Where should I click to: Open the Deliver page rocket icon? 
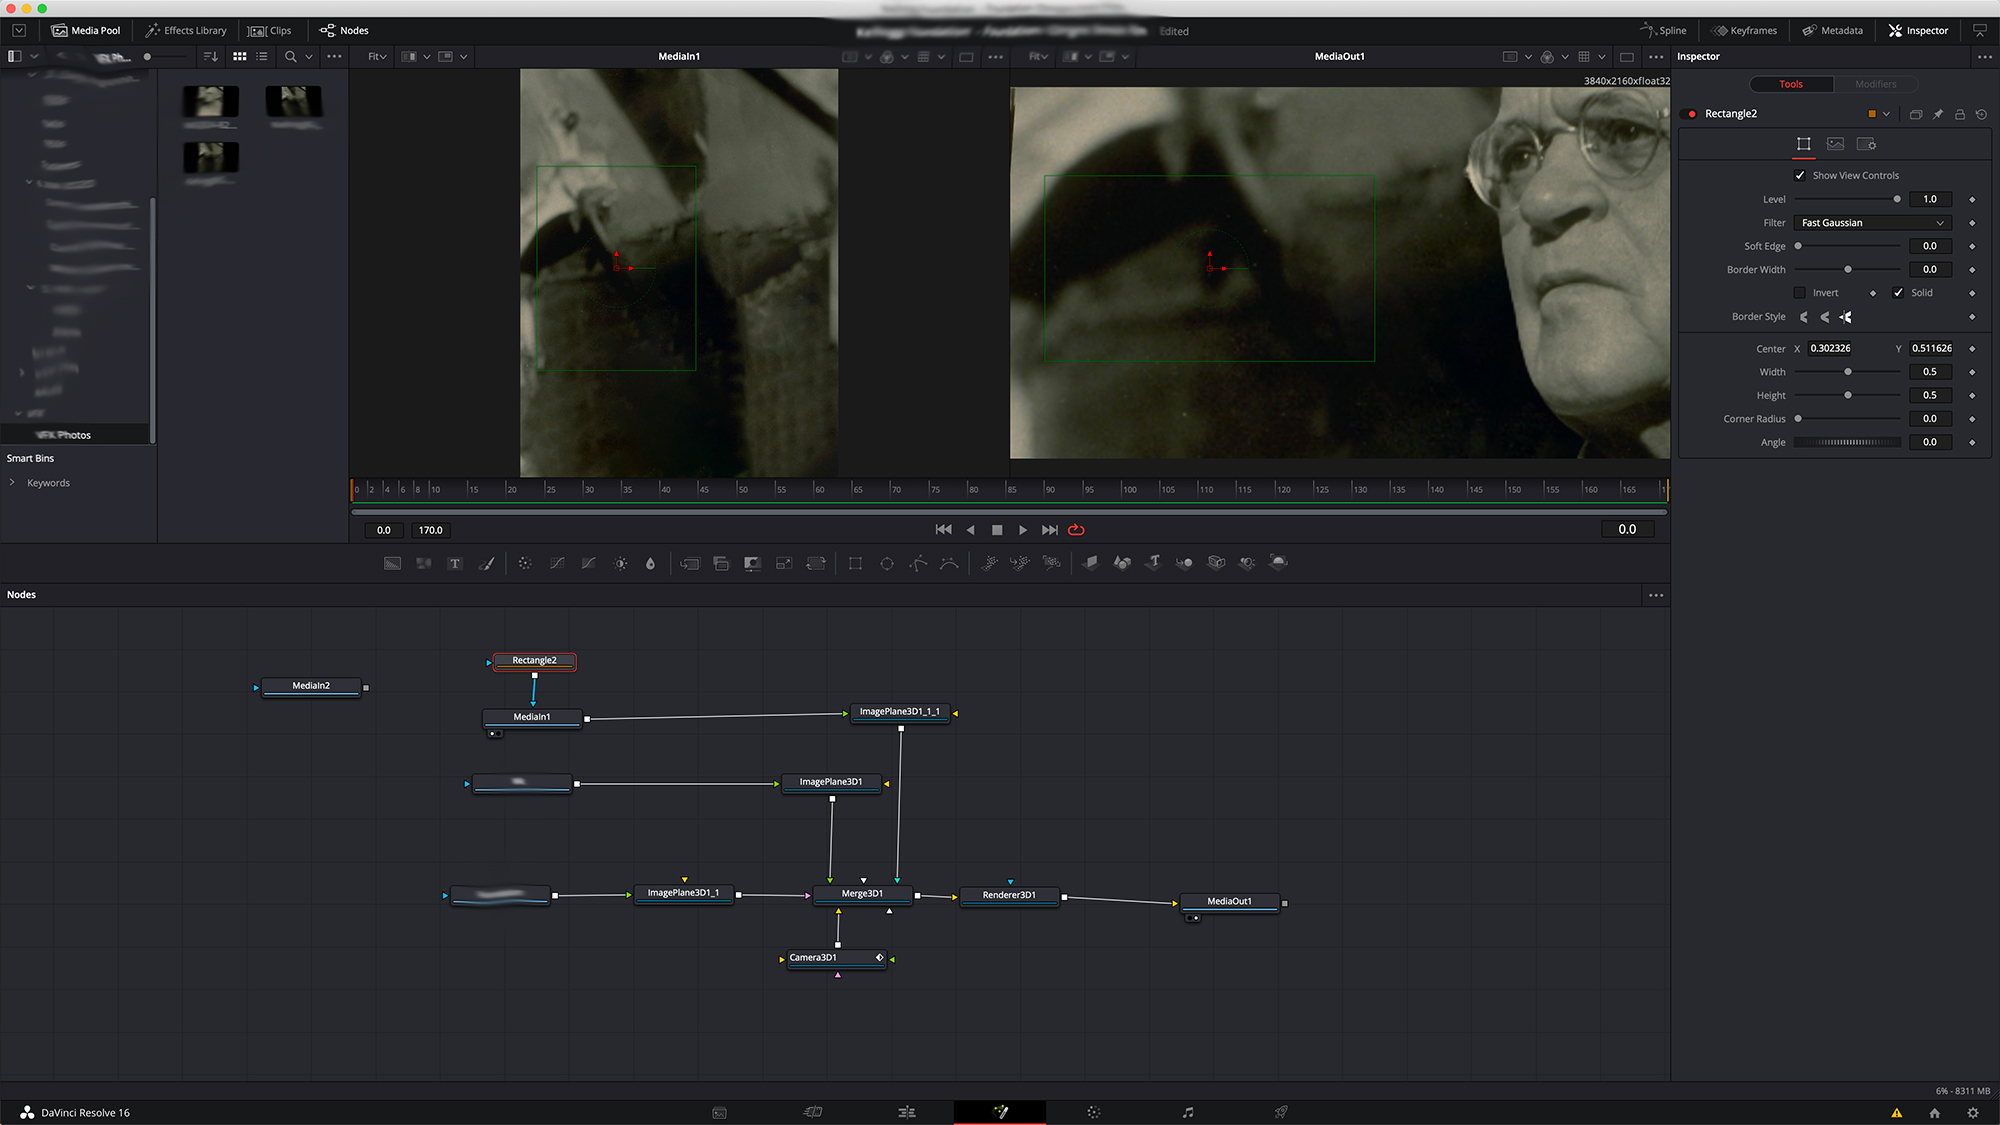1281,1112
